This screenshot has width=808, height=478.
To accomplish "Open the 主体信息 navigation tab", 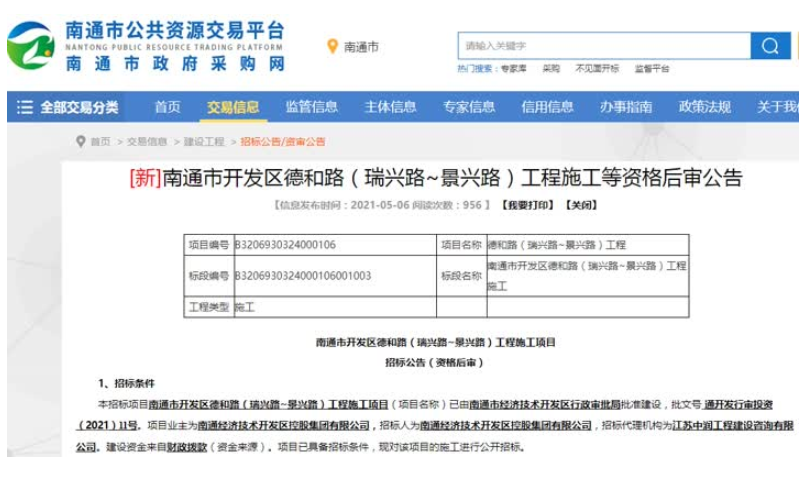I will click(390, 107).
